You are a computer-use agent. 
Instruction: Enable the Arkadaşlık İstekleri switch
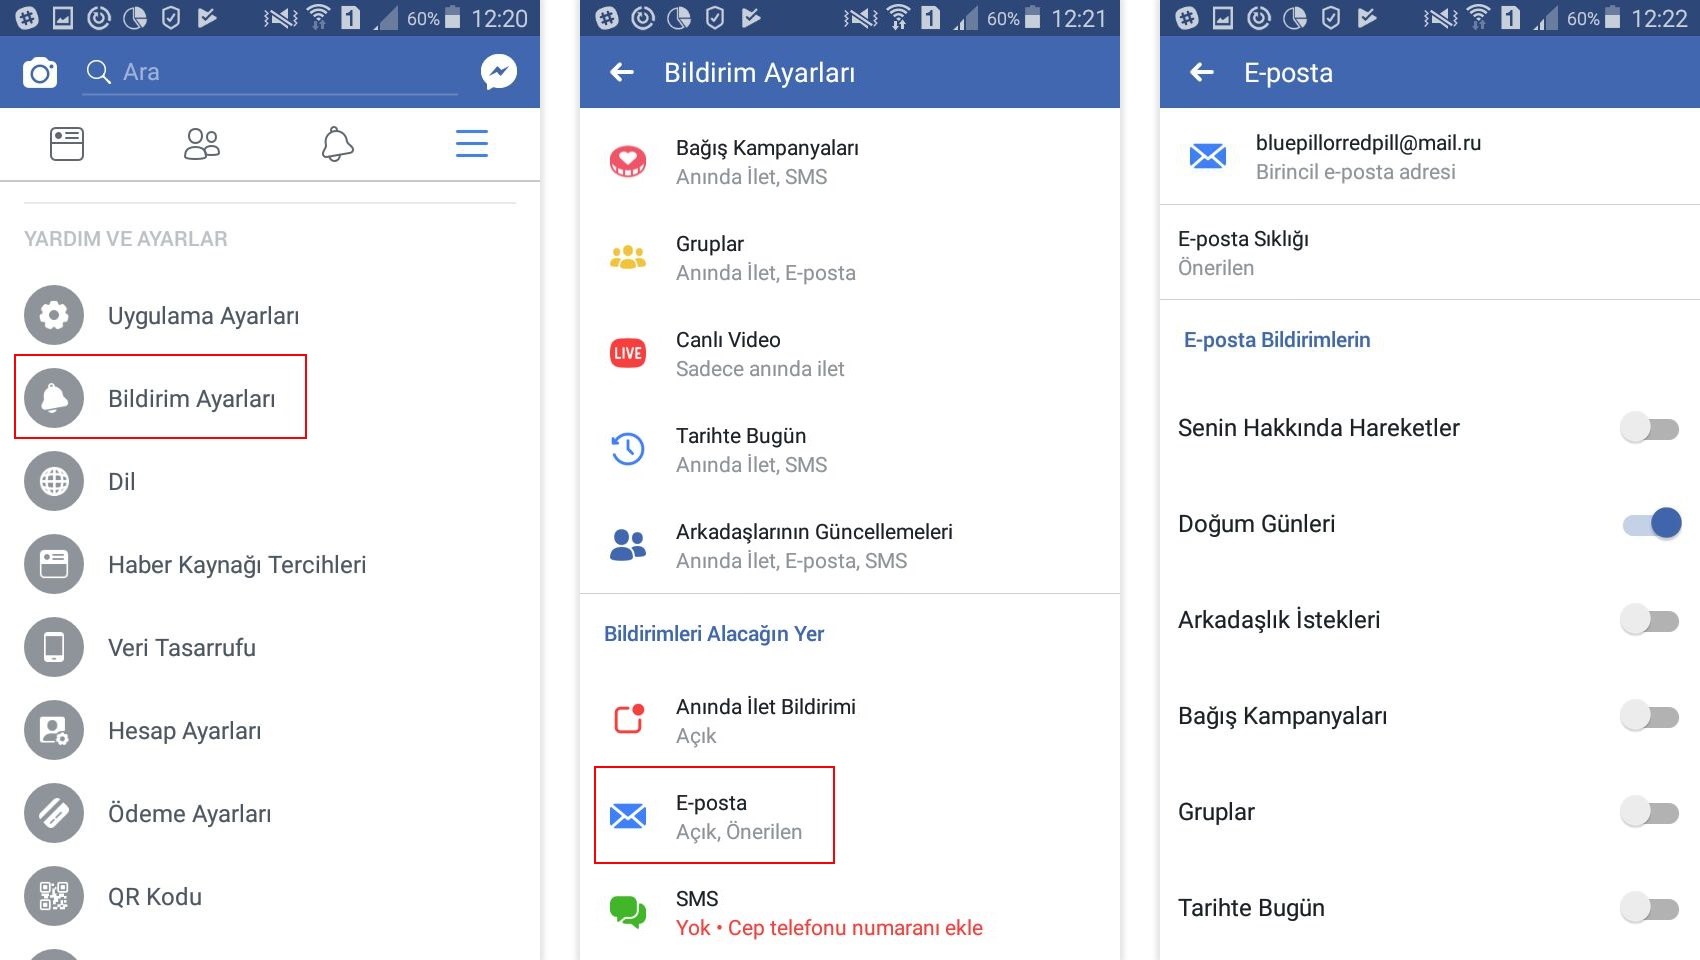[1650, 620]
